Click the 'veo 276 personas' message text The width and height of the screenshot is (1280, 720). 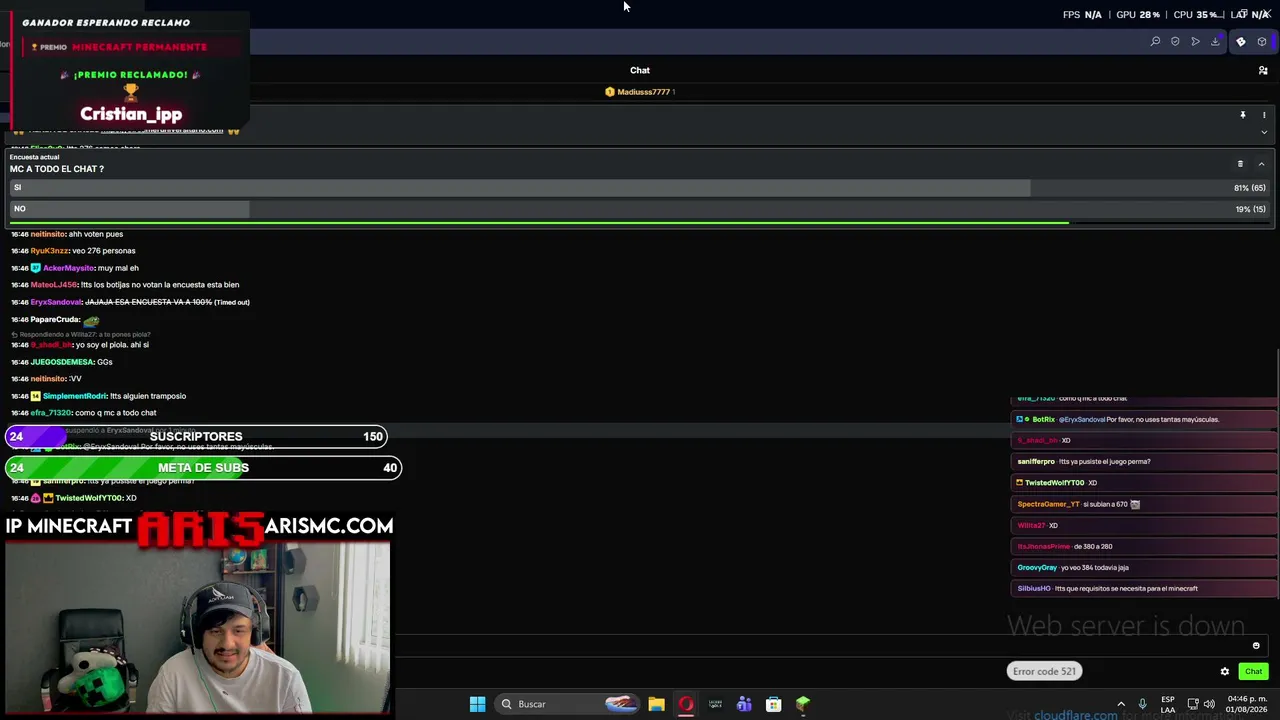coord(104,251)
